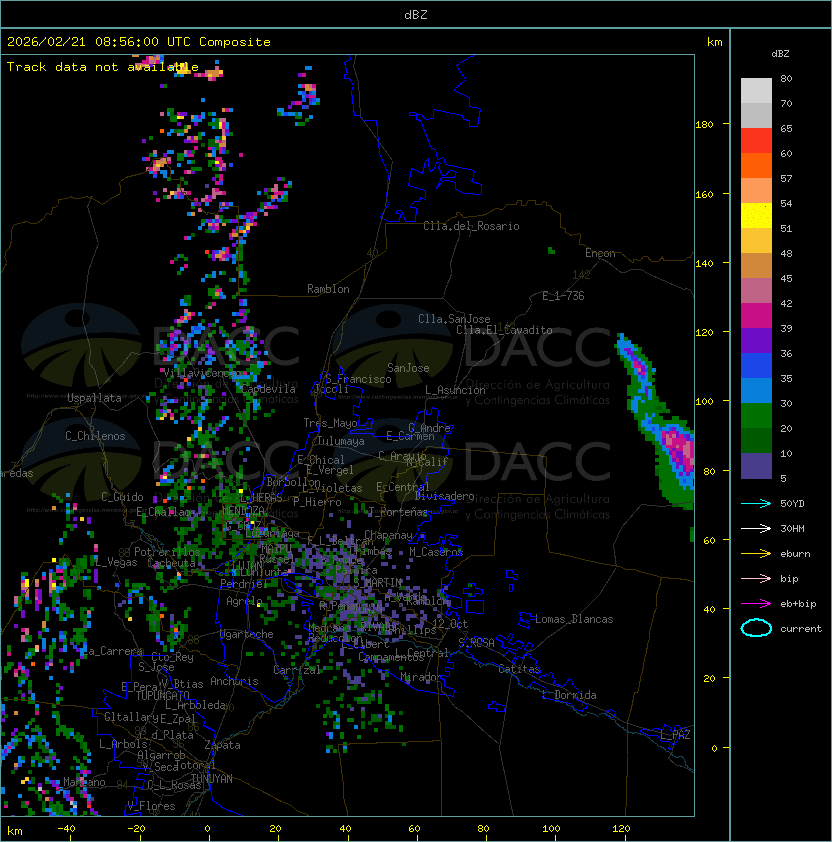Click the 'M_Caseros' place label
The height and width of the screenshot is (842, 832).
(x=436, y=552)
